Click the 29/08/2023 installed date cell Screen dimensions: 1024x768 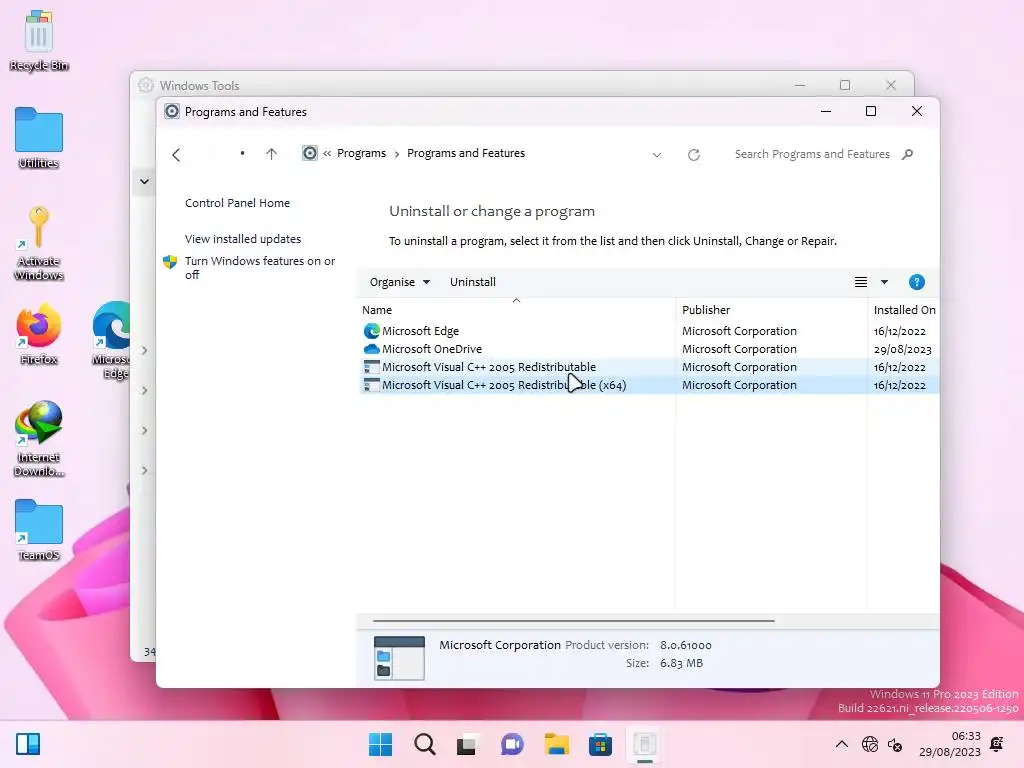point(902,349)
